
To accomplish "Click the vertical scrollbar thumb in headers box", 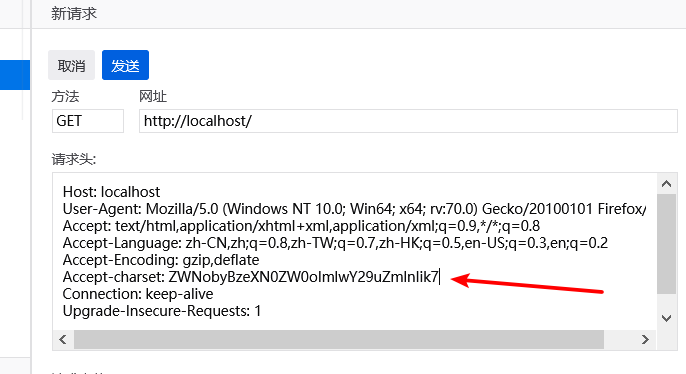I will tap(666, 244).
